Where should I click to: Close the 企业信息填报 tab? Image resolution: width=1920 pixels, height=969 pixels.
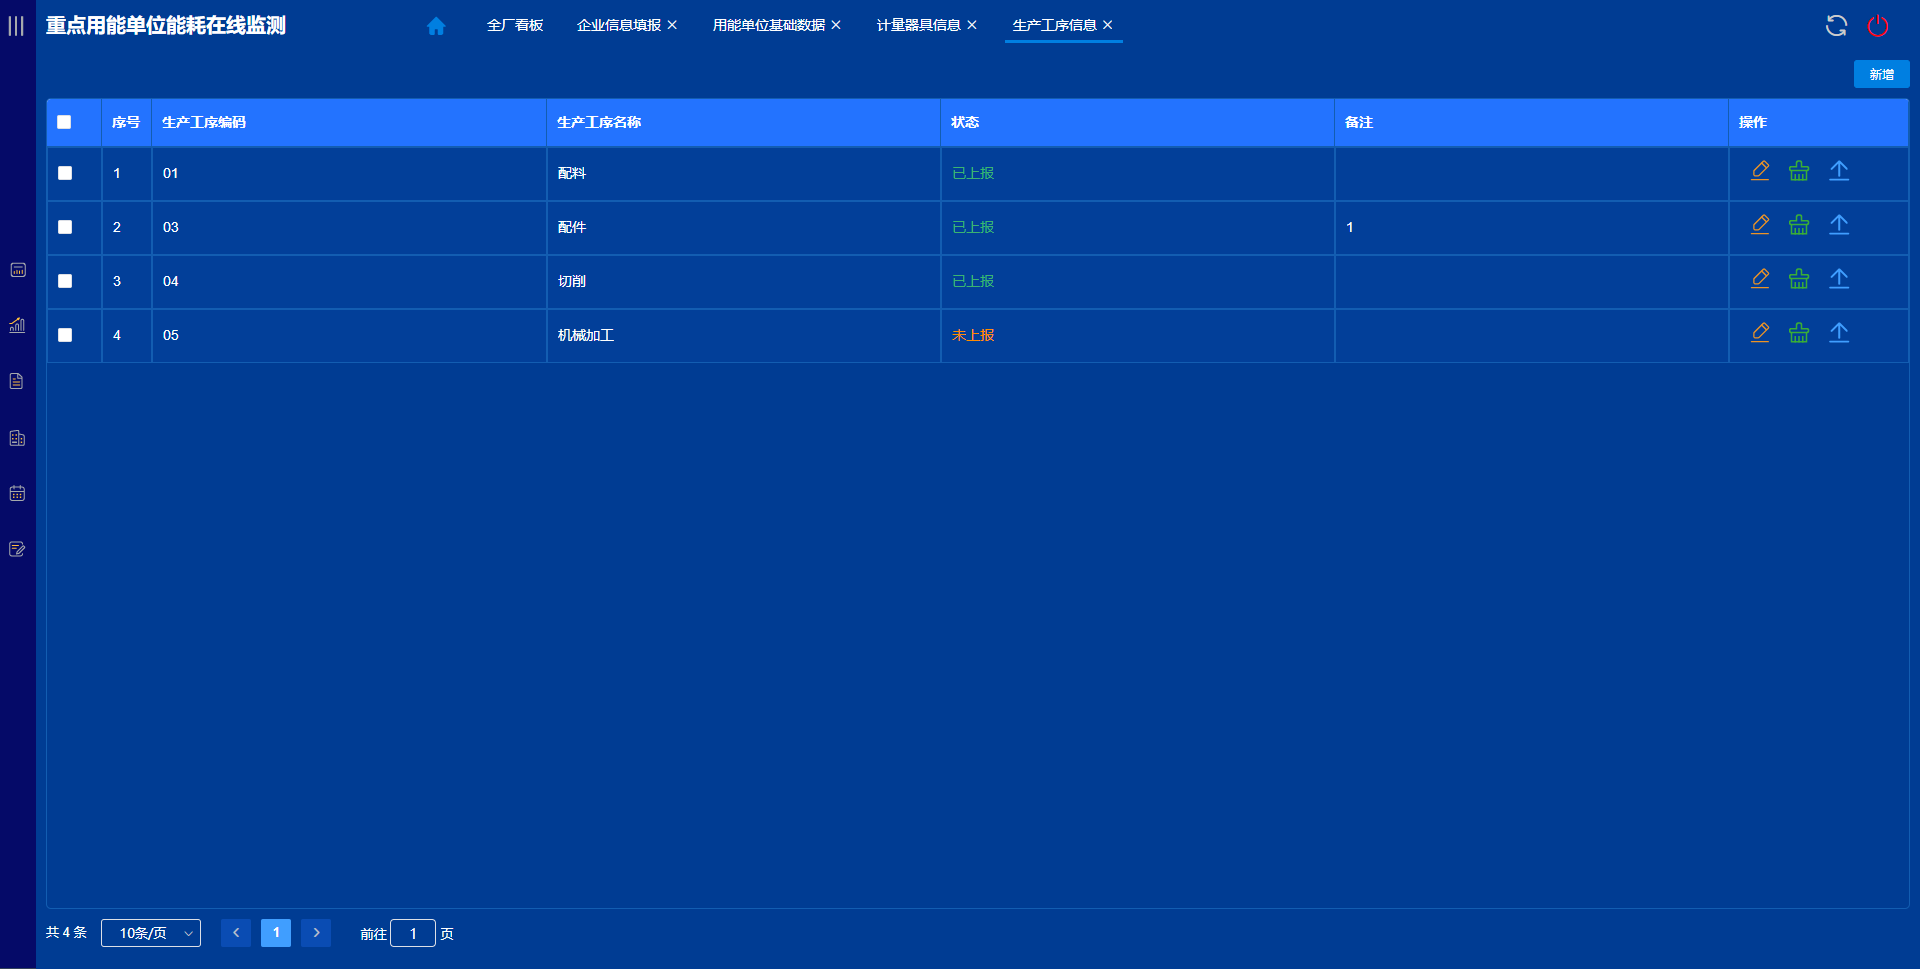coord(672,25)
